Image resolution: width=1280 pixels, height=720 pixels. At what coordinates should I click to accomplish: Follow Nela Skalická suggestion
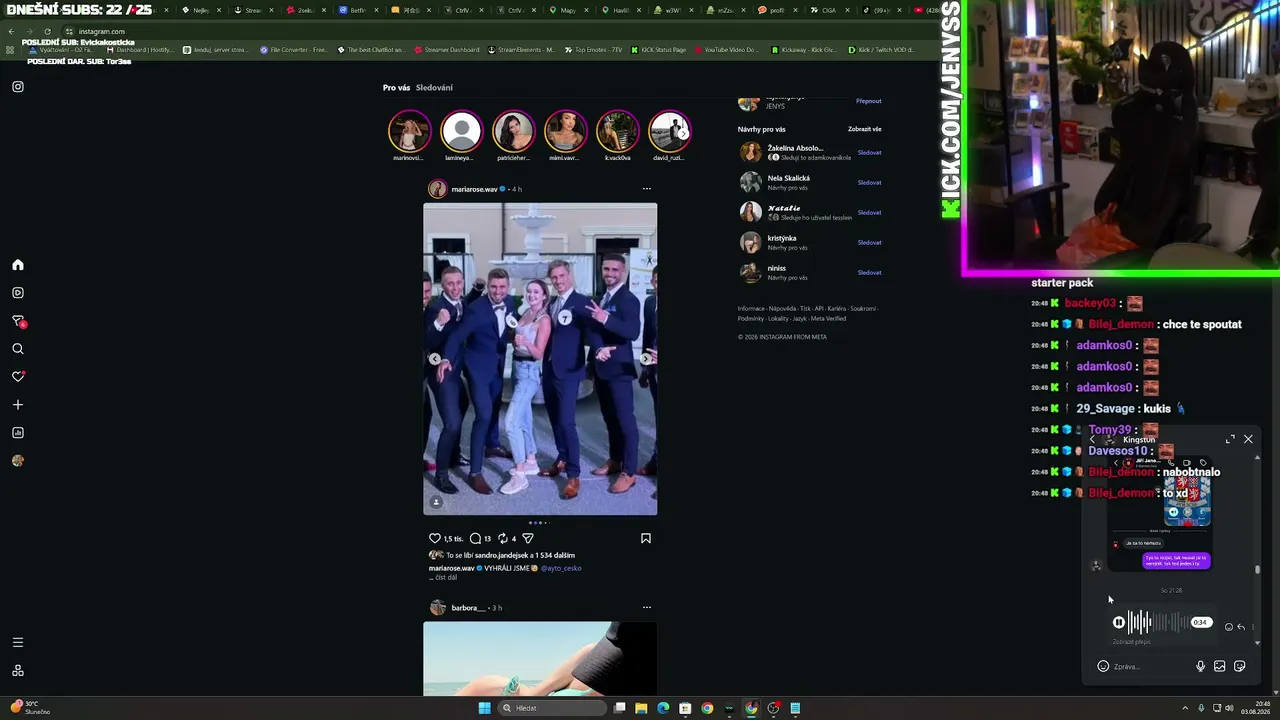click(869, 183)
